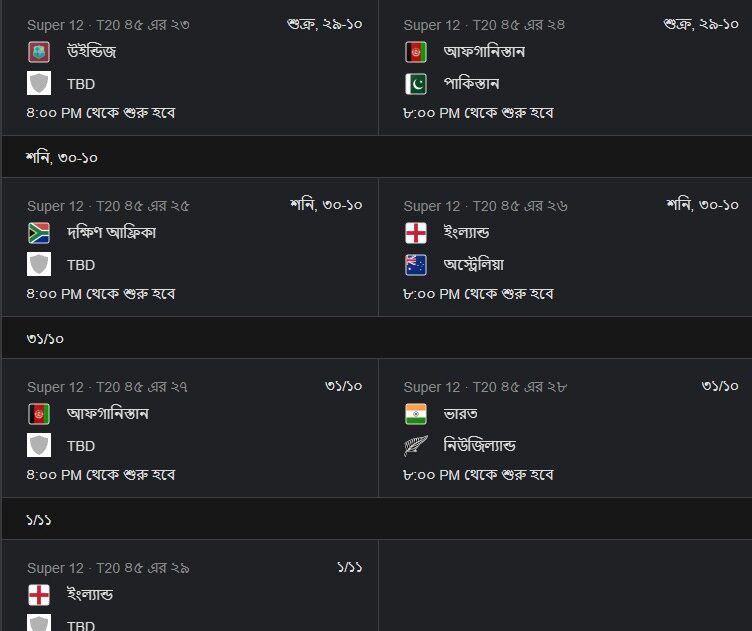The height and width of the screenshot is (631, 752).
Task: Click the West Indies team flag icon
Action: pos(39,52)
